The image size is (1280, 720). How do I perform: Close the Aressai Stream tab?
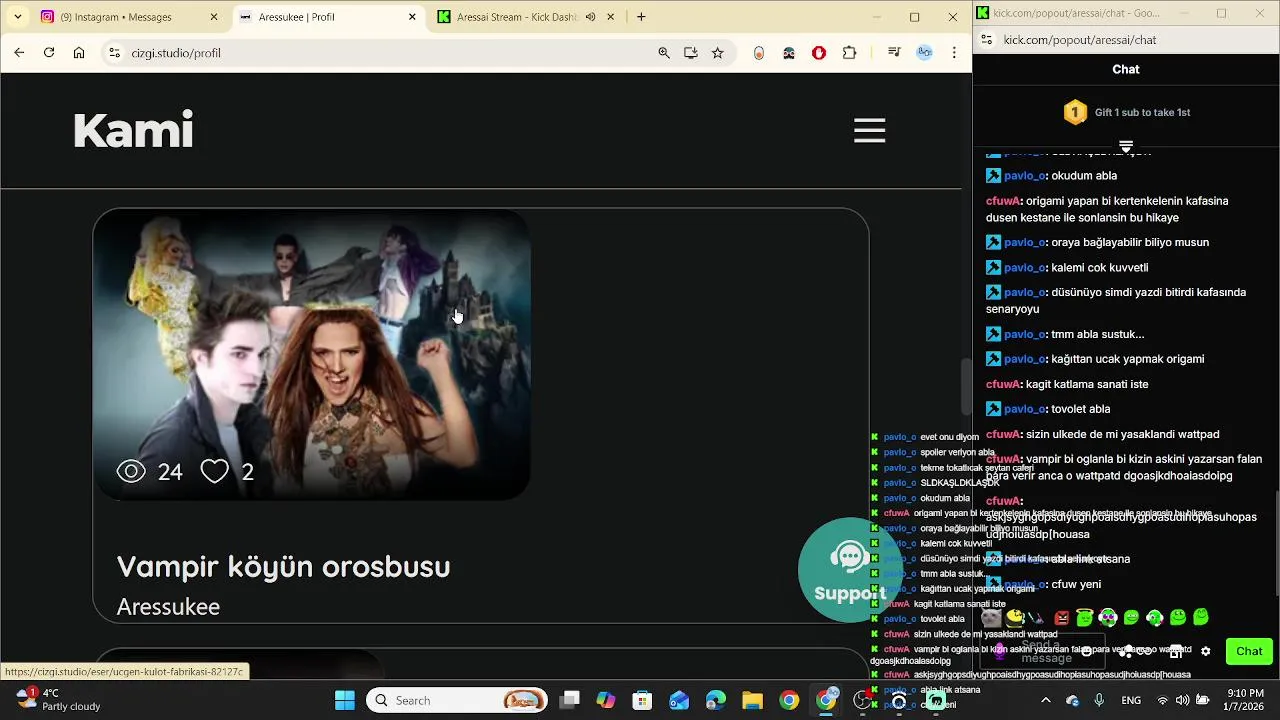click(611, 17)
